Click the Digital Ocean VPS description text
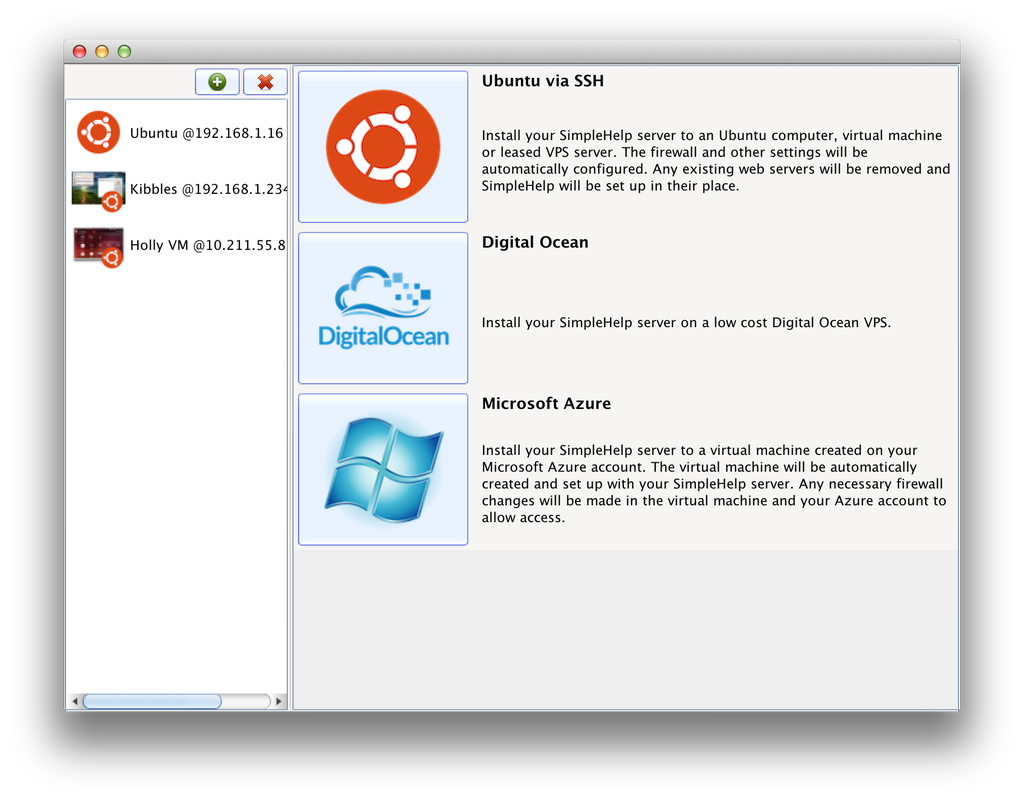Screen dimensions: 1024x800 (686, 323)
